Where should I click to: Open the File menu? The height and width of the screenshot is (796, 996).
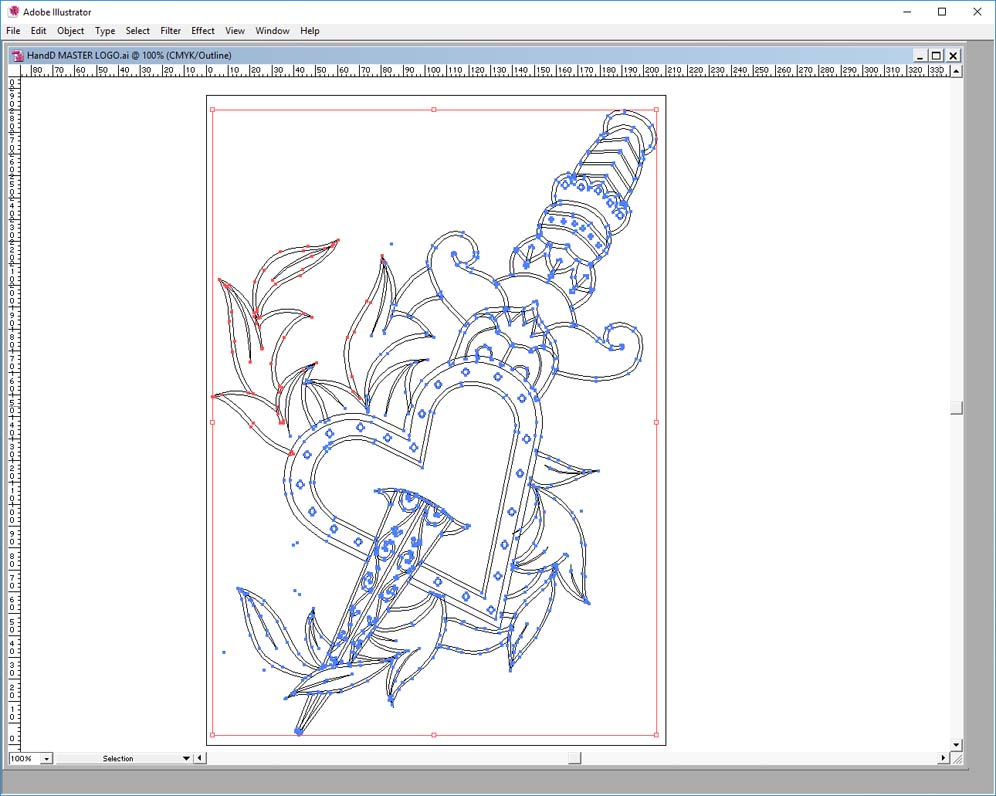tap(13, 31)
